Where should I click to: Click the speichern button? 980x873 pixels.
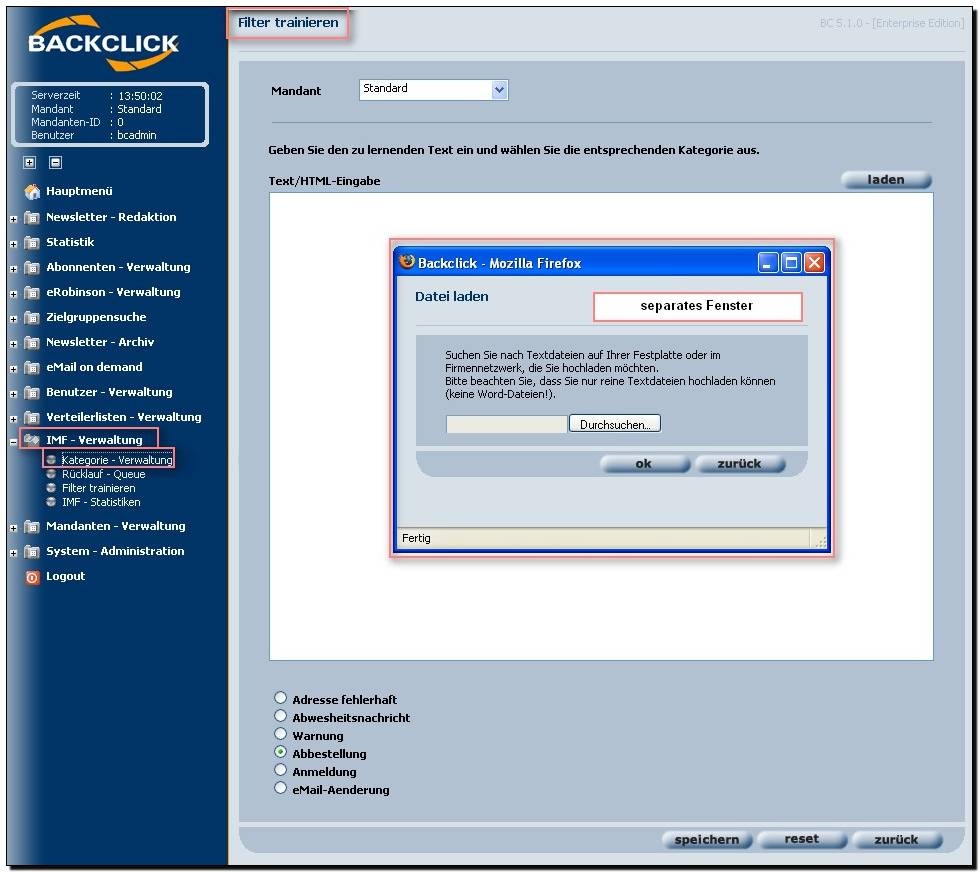point(706,840)
